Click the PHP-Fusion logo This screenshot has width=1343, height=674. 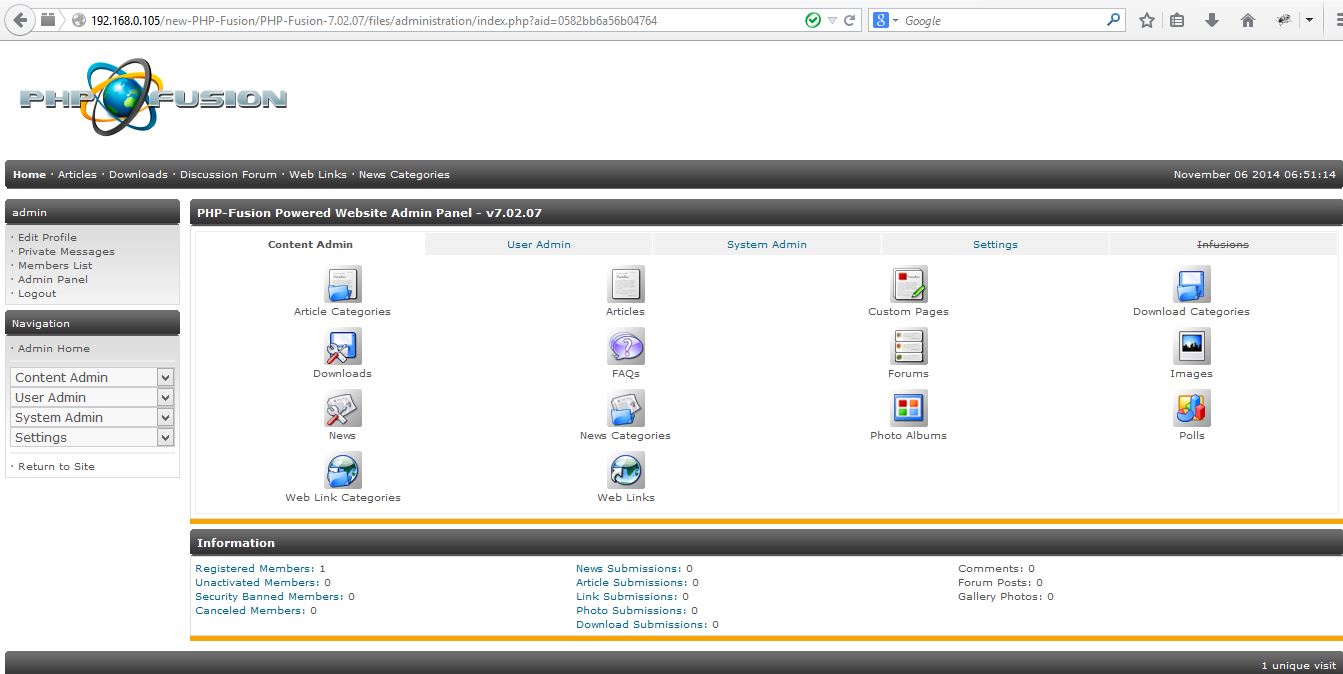pyautogui.click(x=153, y=97)
